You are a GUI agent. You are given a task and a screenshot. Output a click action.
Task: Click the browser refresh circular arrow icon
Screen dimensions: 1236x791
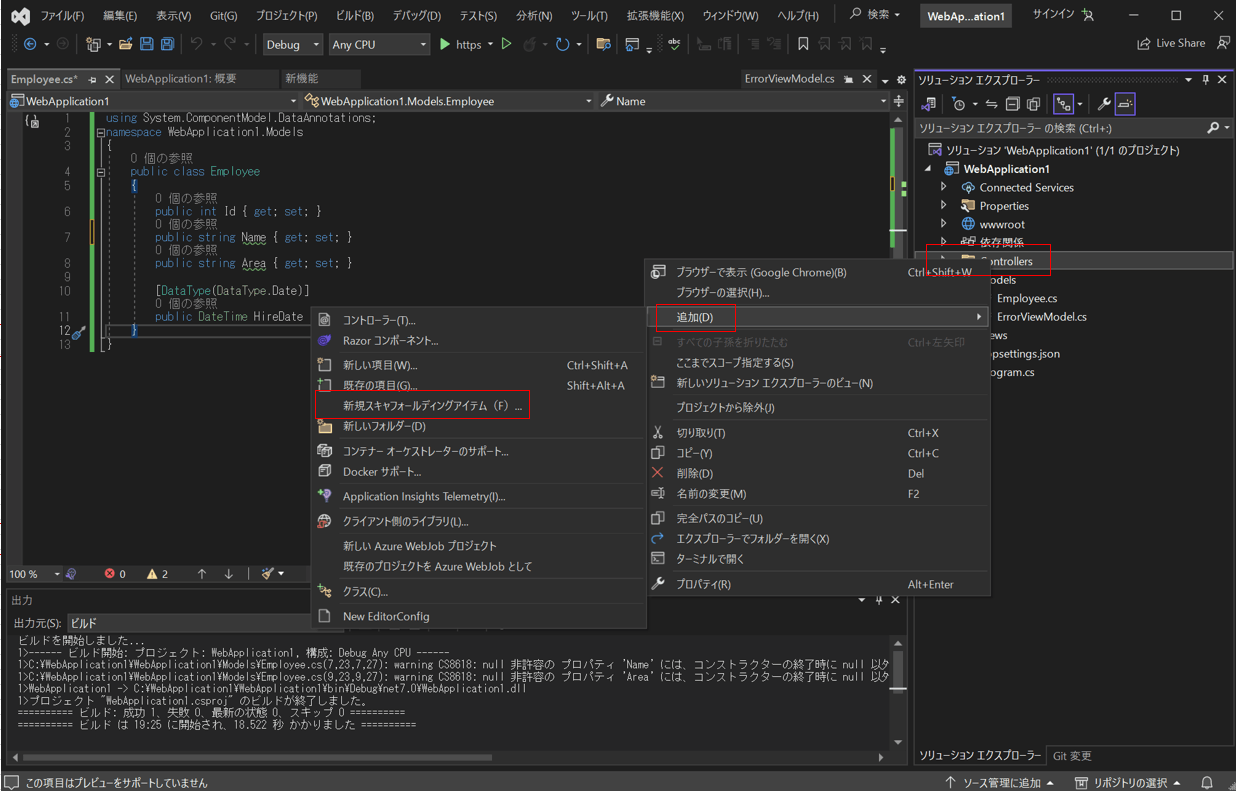(x=562, y=44)
